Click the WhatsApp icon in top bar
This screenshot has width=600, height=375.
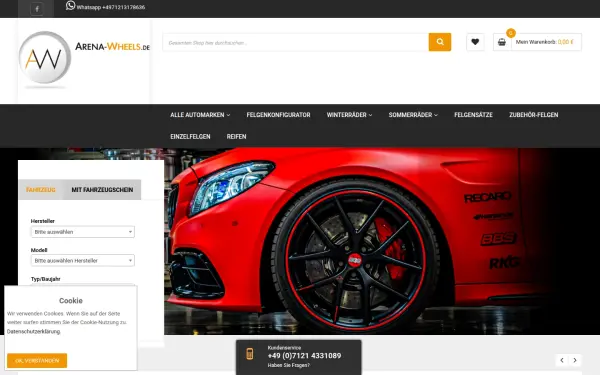70,5
